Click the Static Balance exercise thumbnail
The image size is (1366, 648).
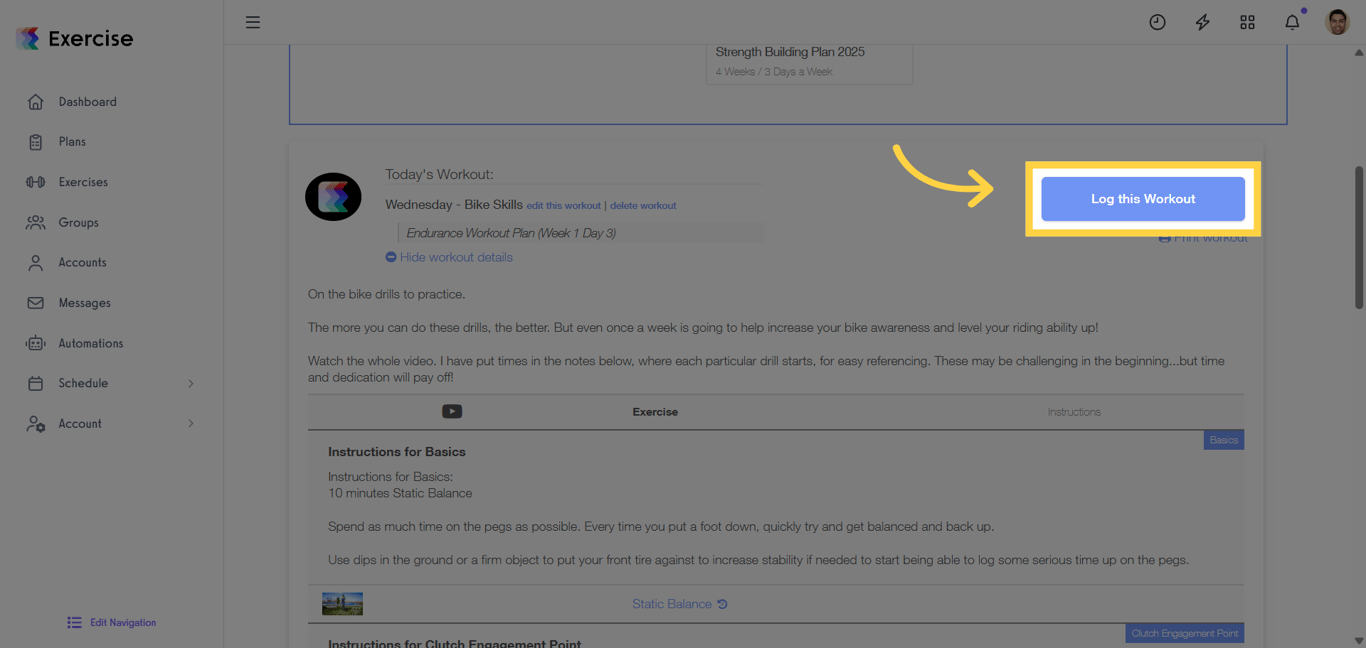(x=342, y=603)
